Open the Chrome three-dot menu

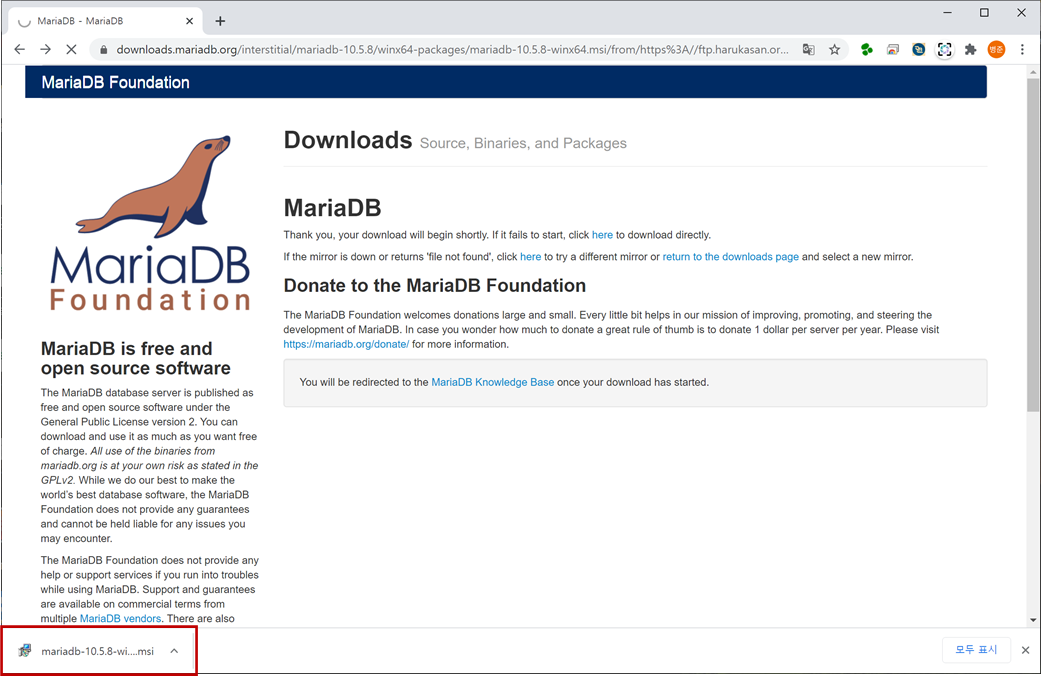(x=1022, y=49)
